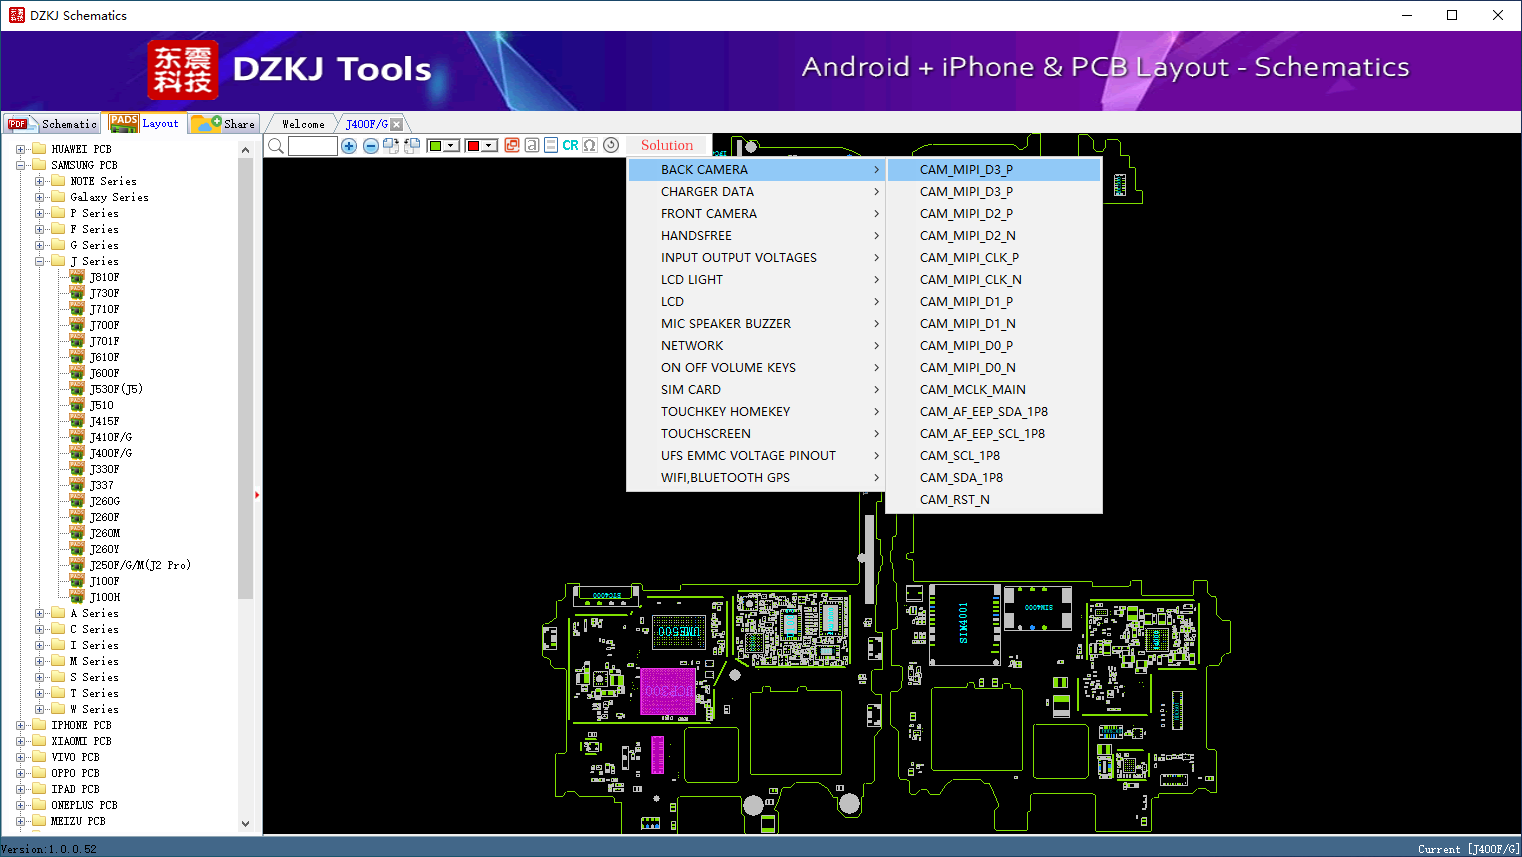Click the Solution button
The image size is (1522, 857).
667,146
